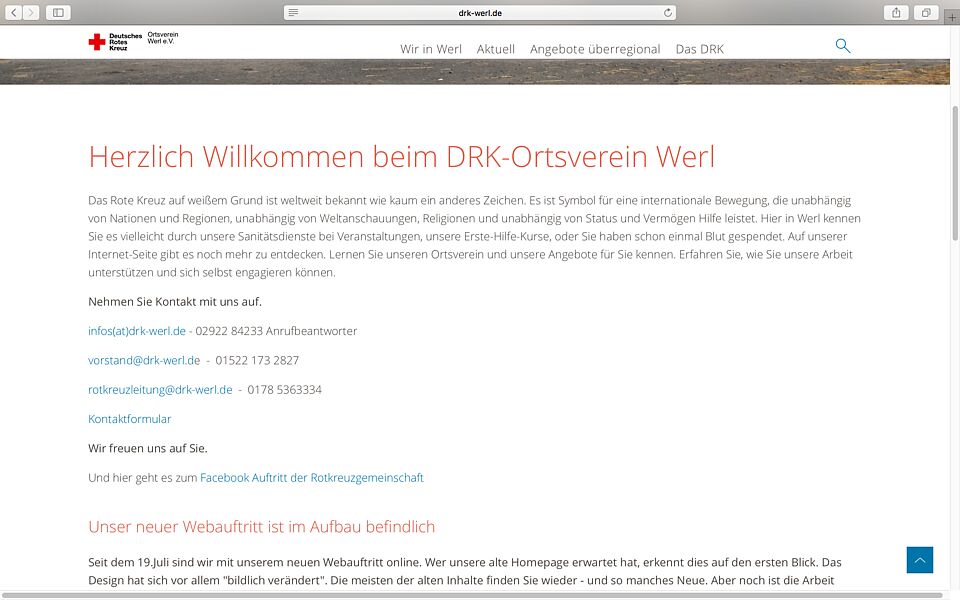
Task: Open the Aktuell menu
Action: click(x=496, y=49)
